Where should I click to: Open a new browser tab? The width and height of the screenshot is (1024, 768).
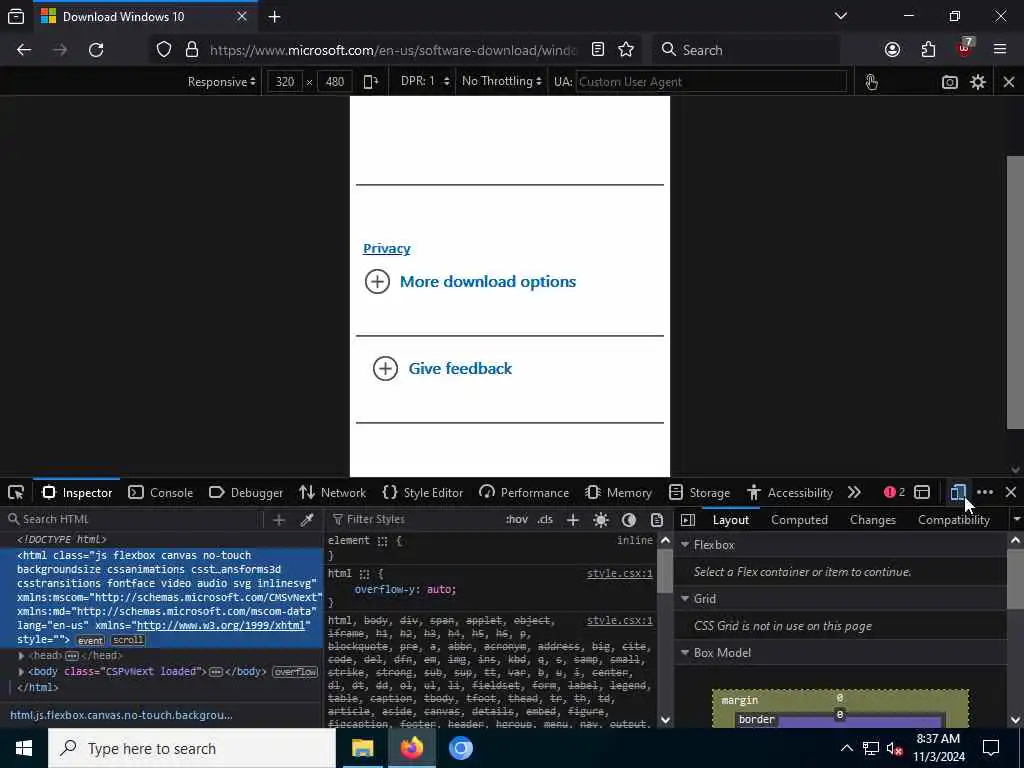tap(274, 17)
